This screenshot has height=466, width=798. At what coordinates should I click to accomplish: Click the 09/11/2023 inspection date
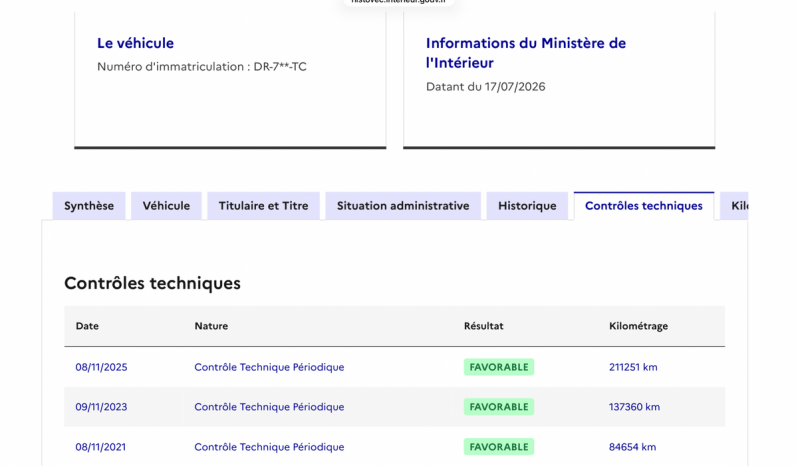(101, 407)
